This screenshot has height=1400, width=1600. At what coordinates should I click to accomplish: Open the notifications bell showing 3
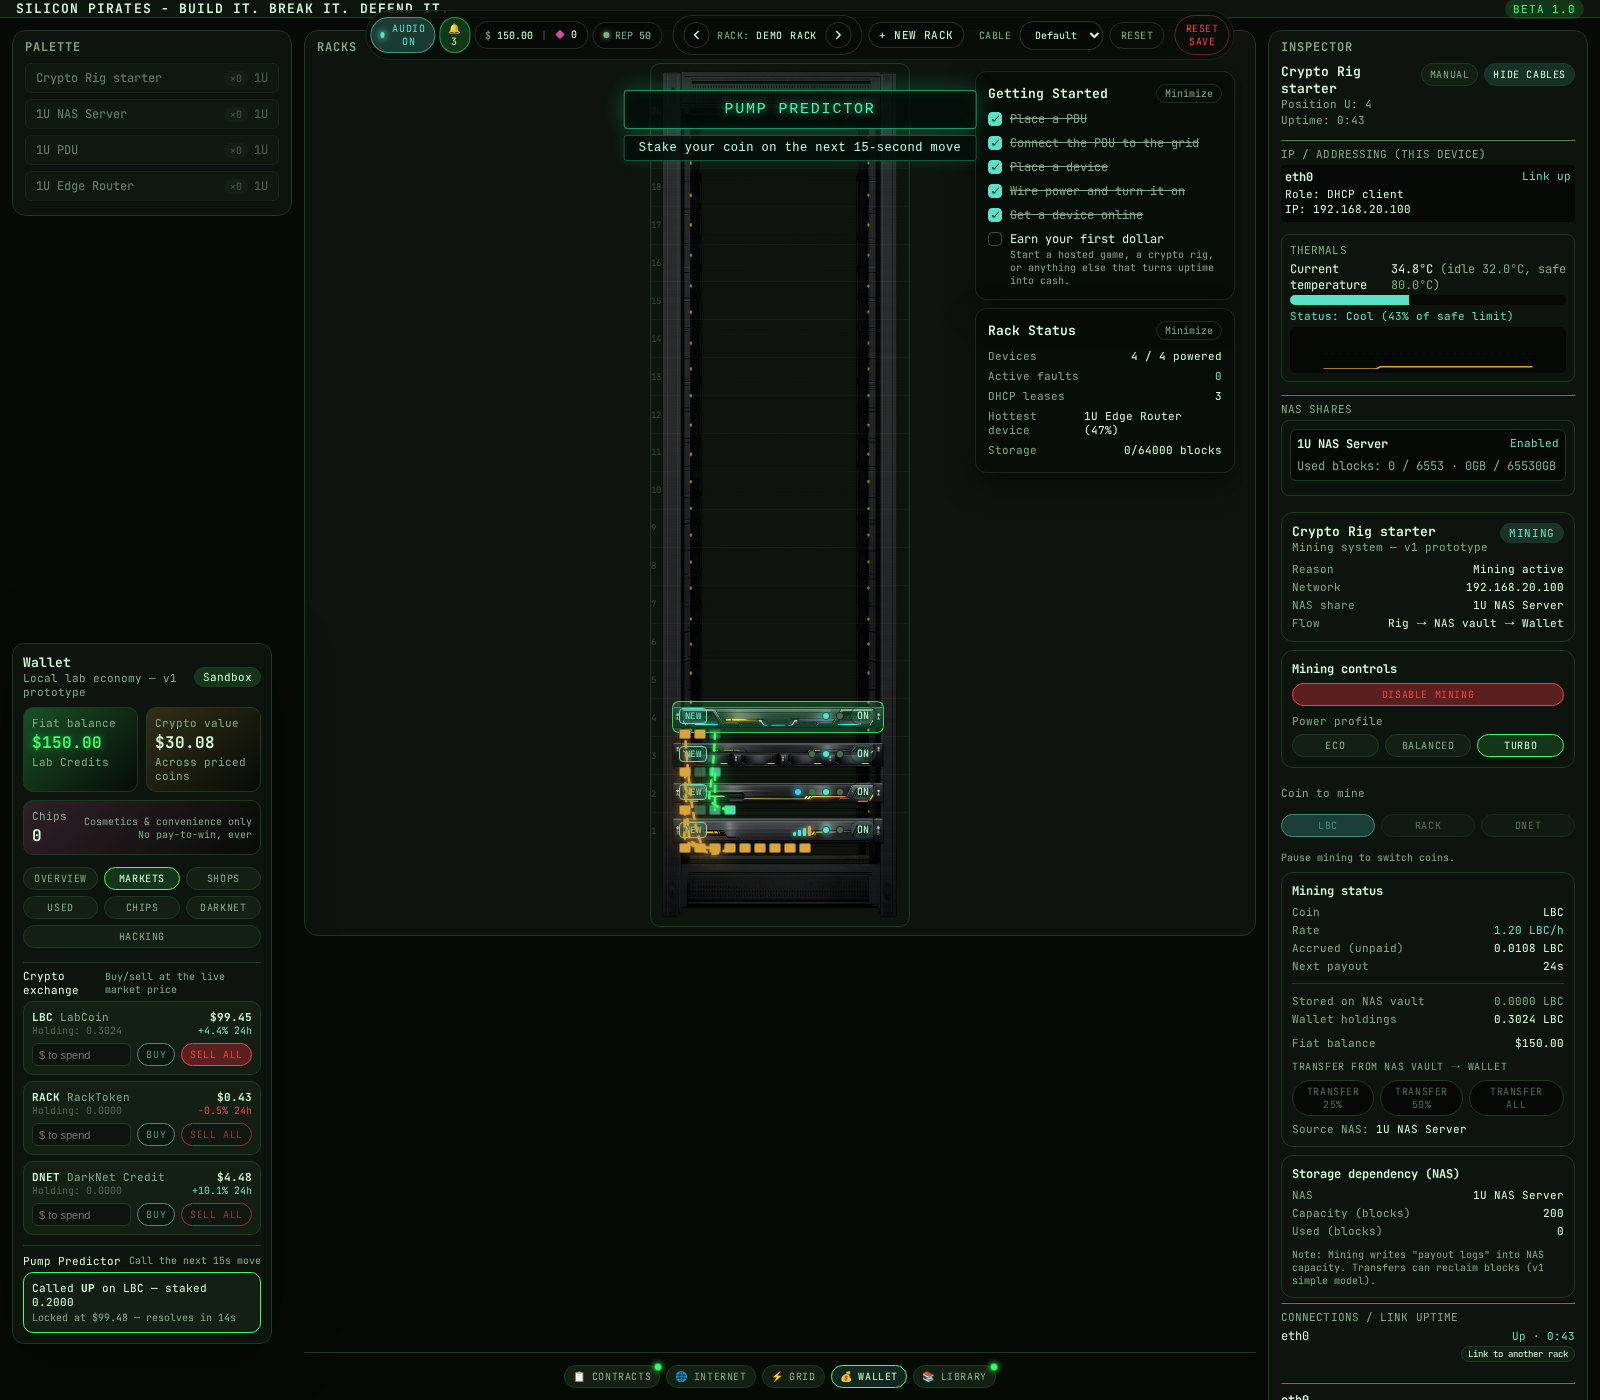coord(455,35)
